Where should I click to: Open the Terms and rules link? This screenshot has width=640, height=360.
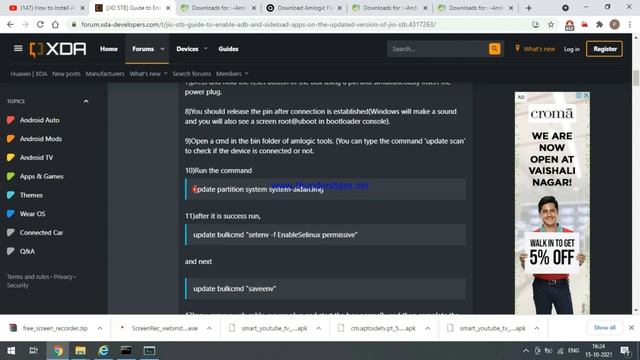coord(28,276)
